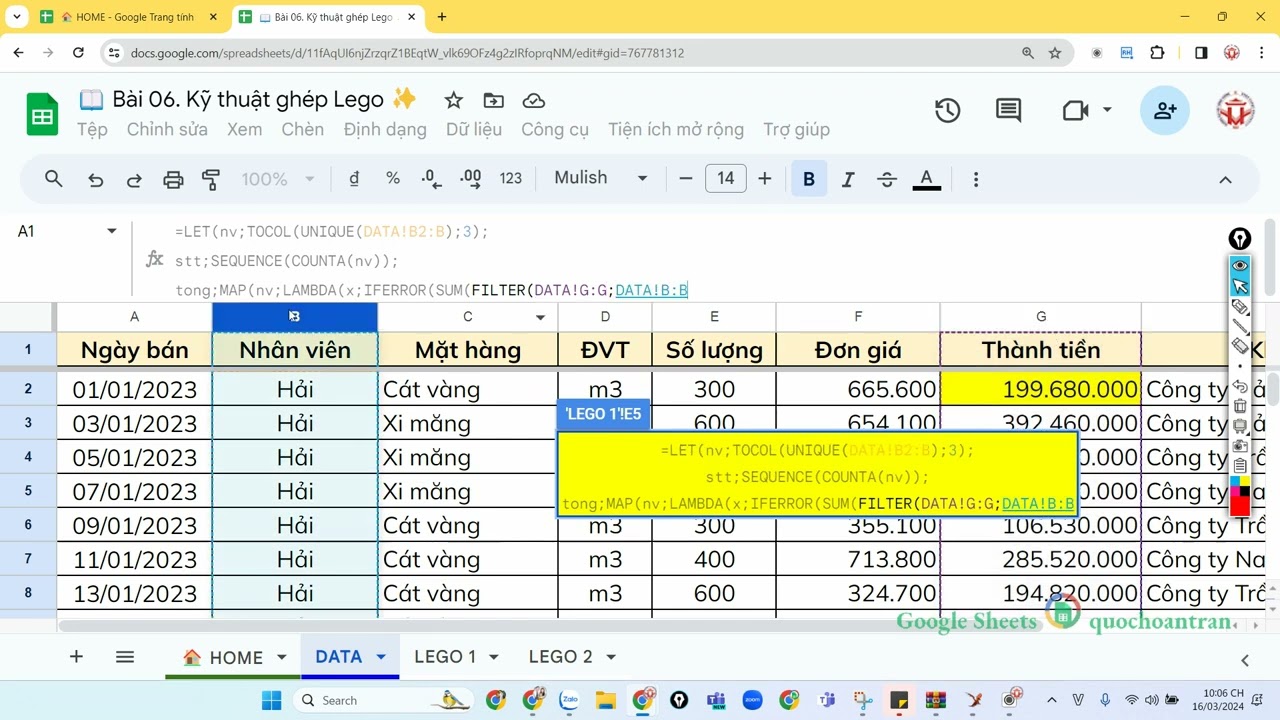Click the Thành tiền header cell
Viewport: 1280px width, 720px height.
tap(1041, 350)
